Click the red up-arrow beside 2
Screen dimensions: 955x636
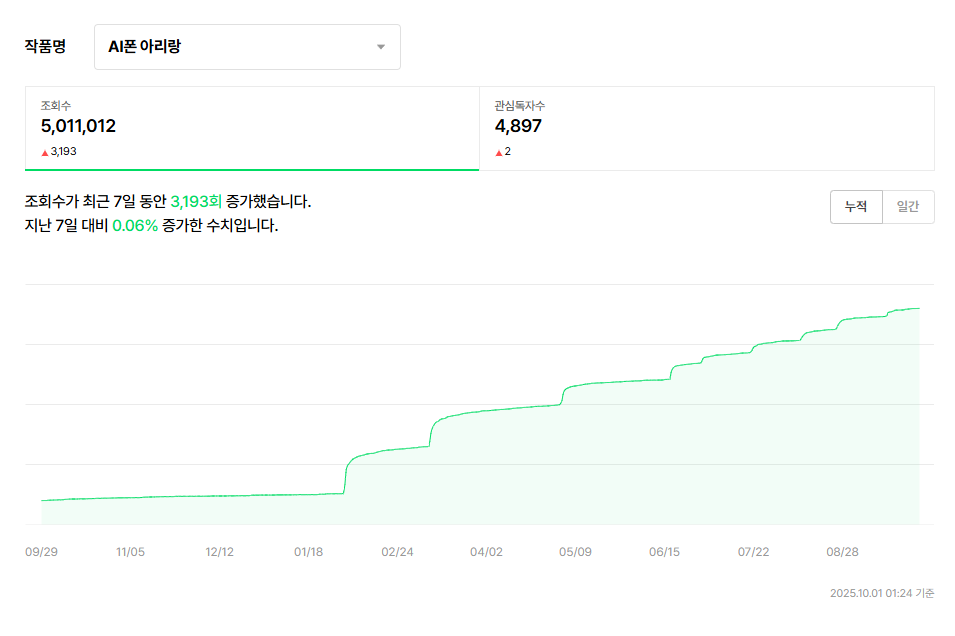[498, 152]
